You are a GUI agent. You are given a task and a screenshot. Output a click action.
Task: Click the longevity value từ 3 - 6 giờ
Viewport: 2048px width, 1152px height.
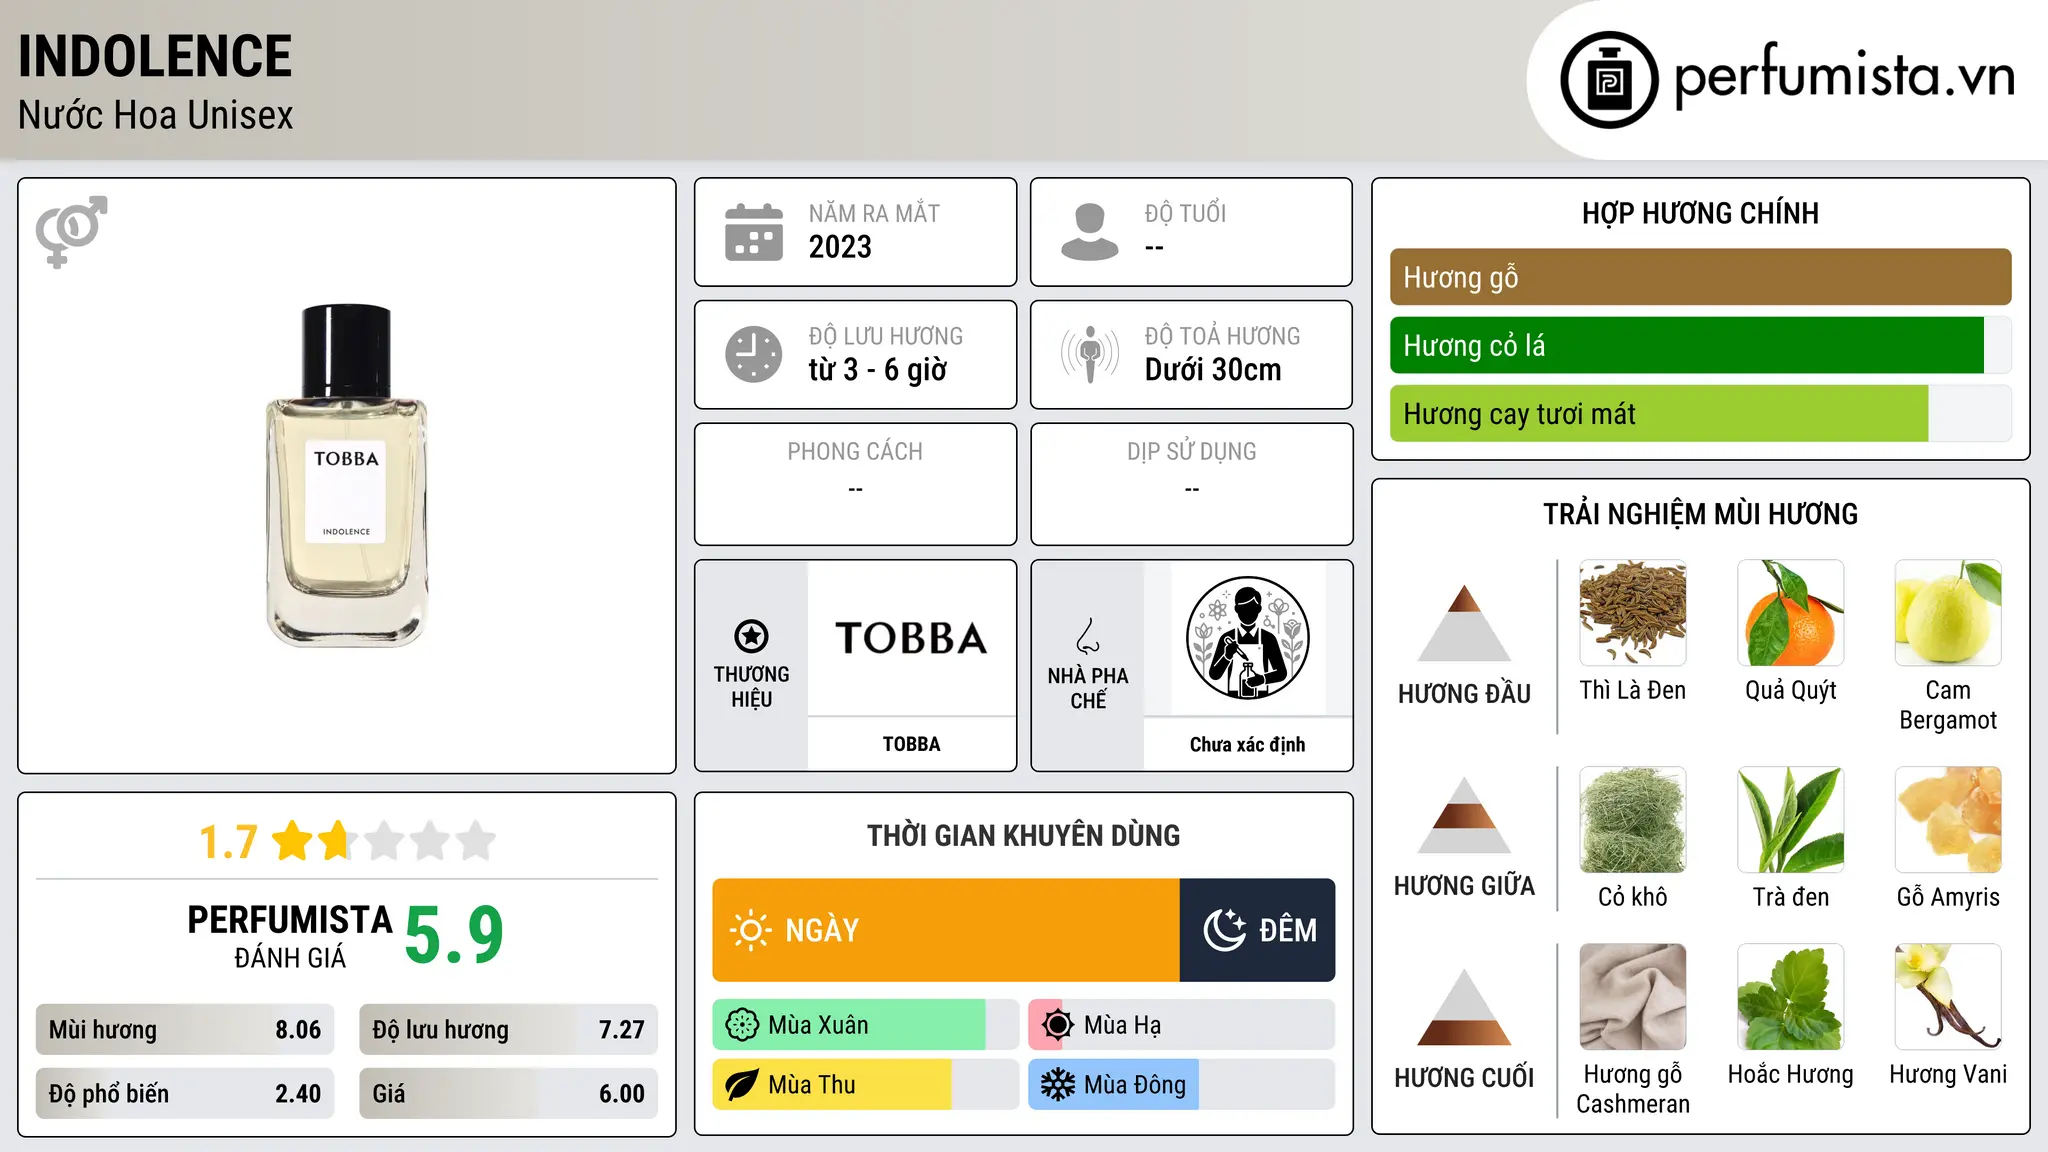pos(878,370)
